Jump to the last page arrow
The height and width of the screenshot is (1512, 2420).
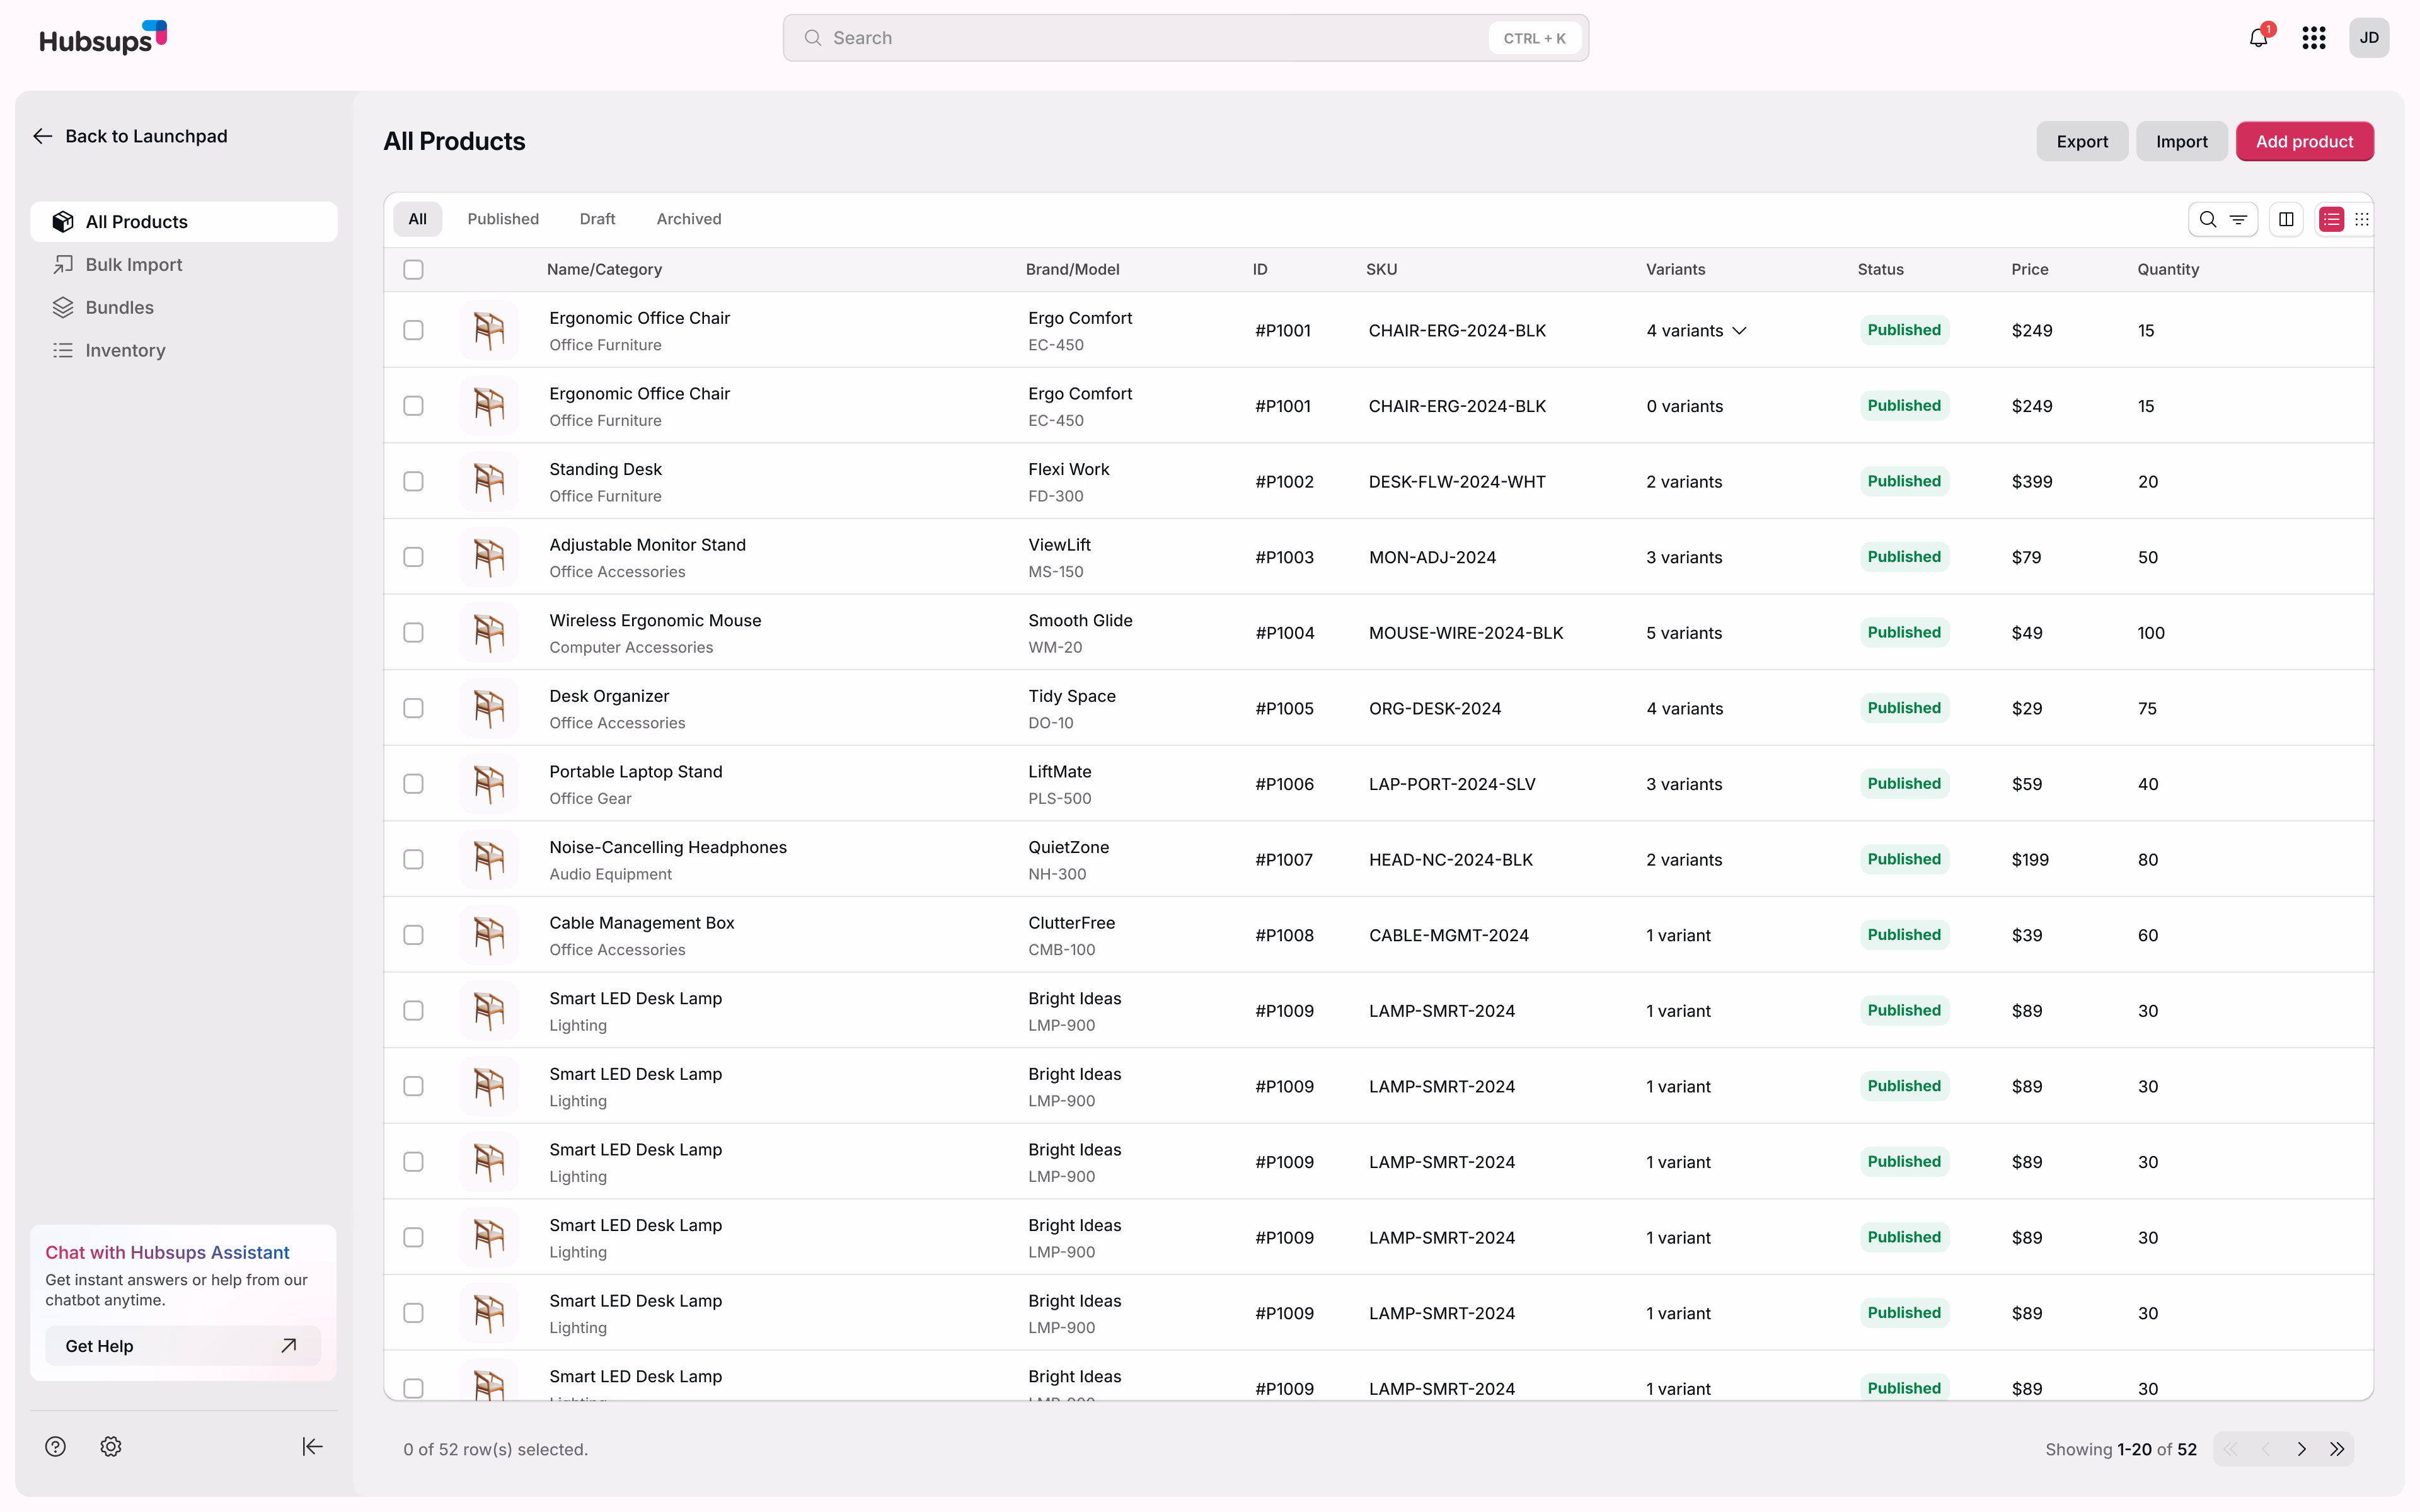click(x=2337, y=1449)
